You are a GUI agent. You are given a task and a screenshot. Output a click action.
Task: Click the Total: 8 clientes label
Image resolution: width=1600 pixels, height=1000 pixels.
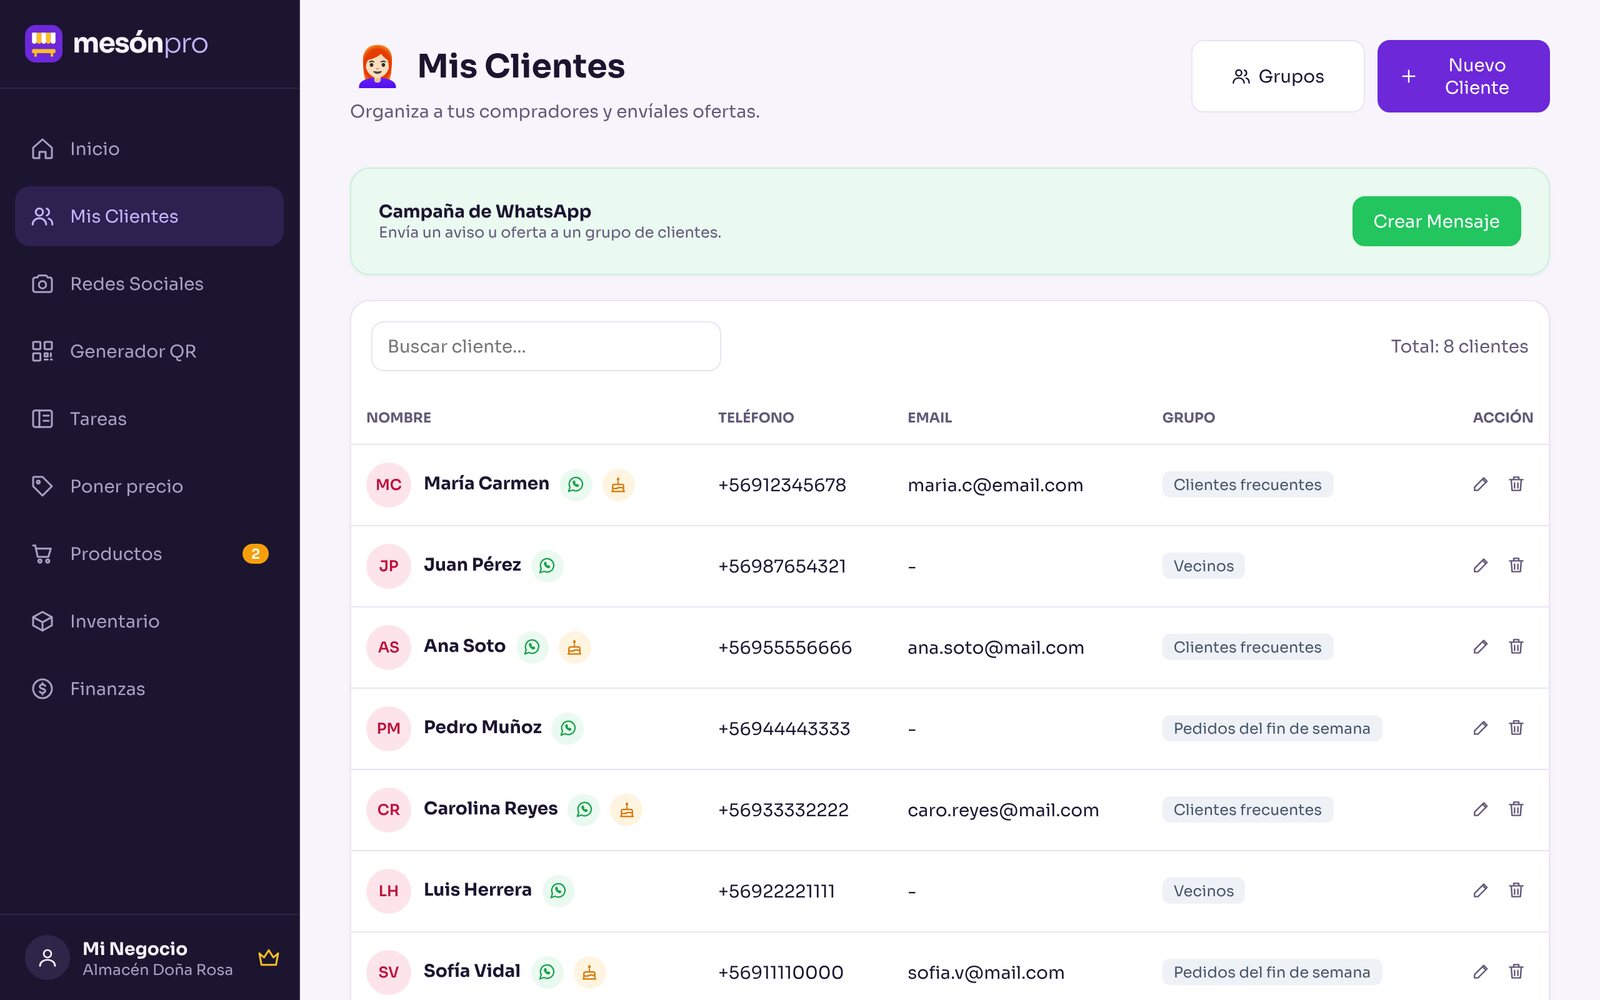coord(1459,346)
